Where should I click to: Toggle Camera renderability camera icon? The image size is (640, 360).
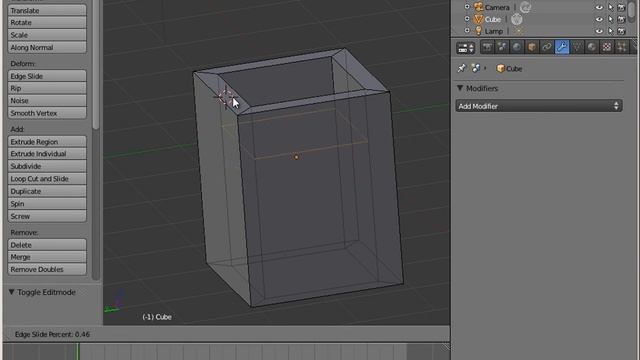621,7
